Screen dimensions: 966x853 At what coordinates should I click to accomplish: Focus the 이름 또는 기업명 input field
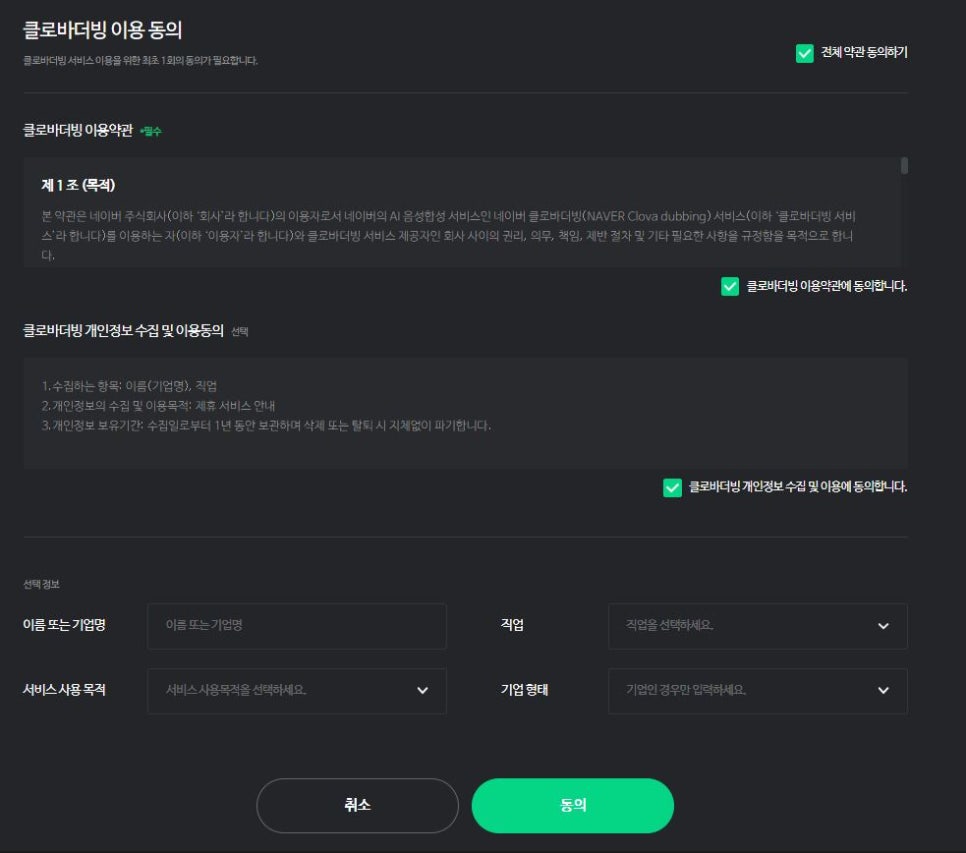click(296, 626)
